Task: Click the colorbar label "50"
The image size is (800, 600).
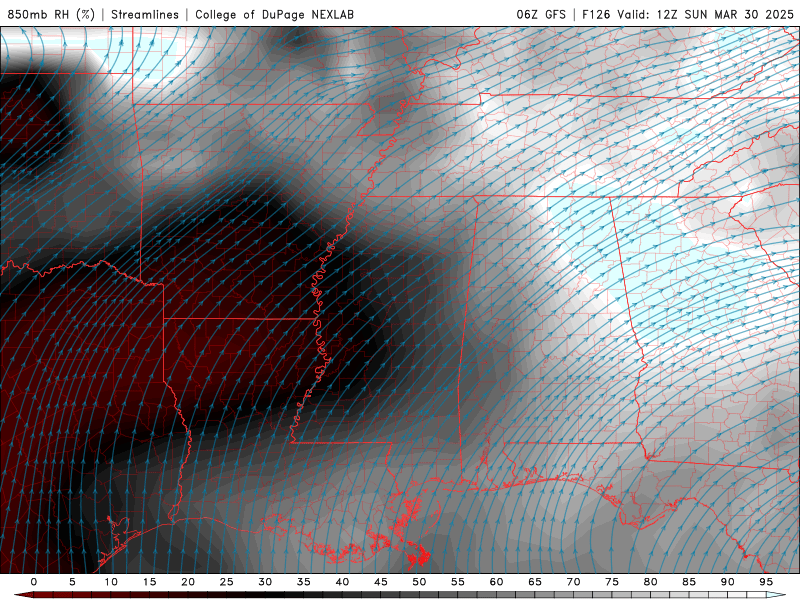Action: (419, 582)
